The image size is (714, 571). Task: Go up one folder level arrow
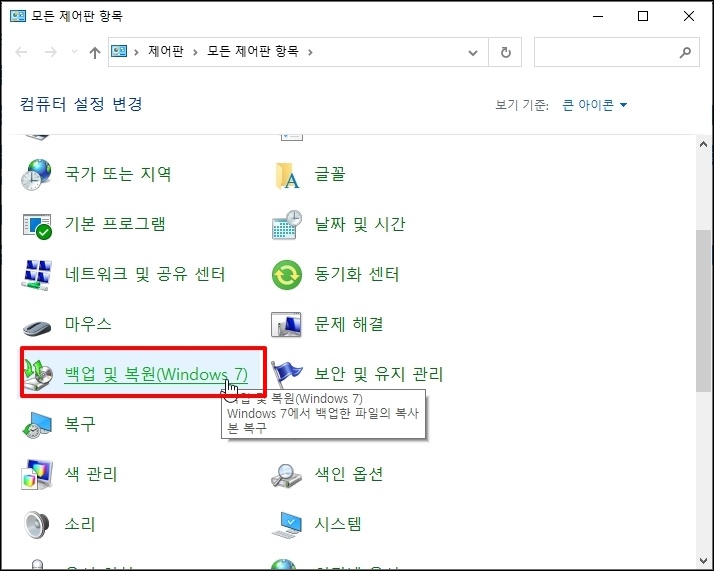95,53
